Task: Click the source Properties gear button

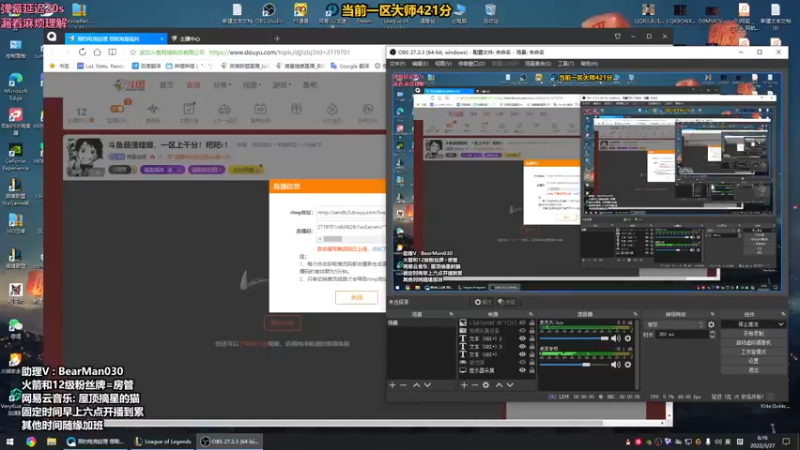Action: pos(482,302)
